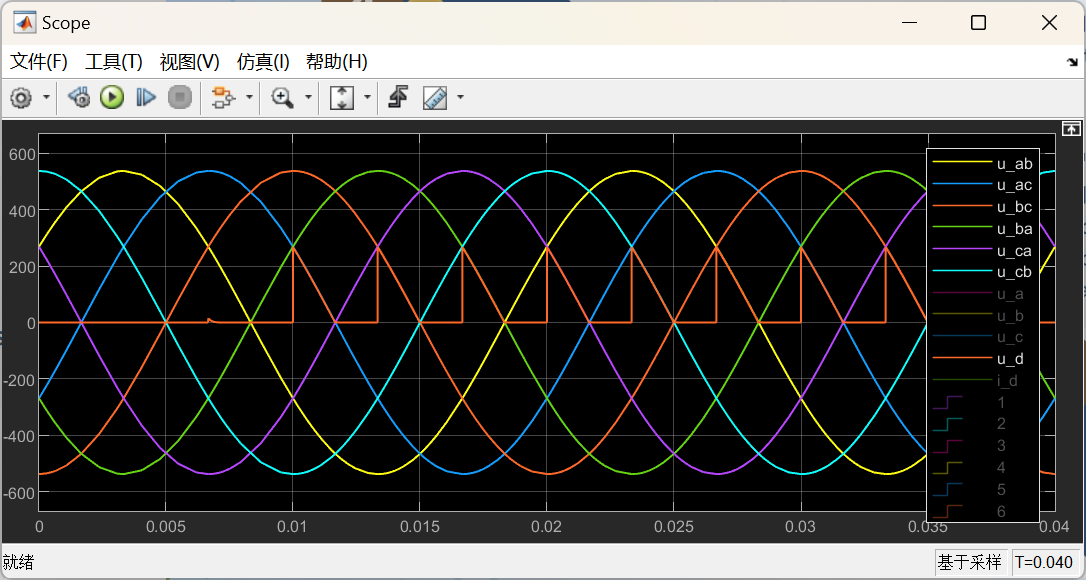The width and height of the screenshot is (1086, 580).
Task: Click the stop simulation button
Action: 180,98
